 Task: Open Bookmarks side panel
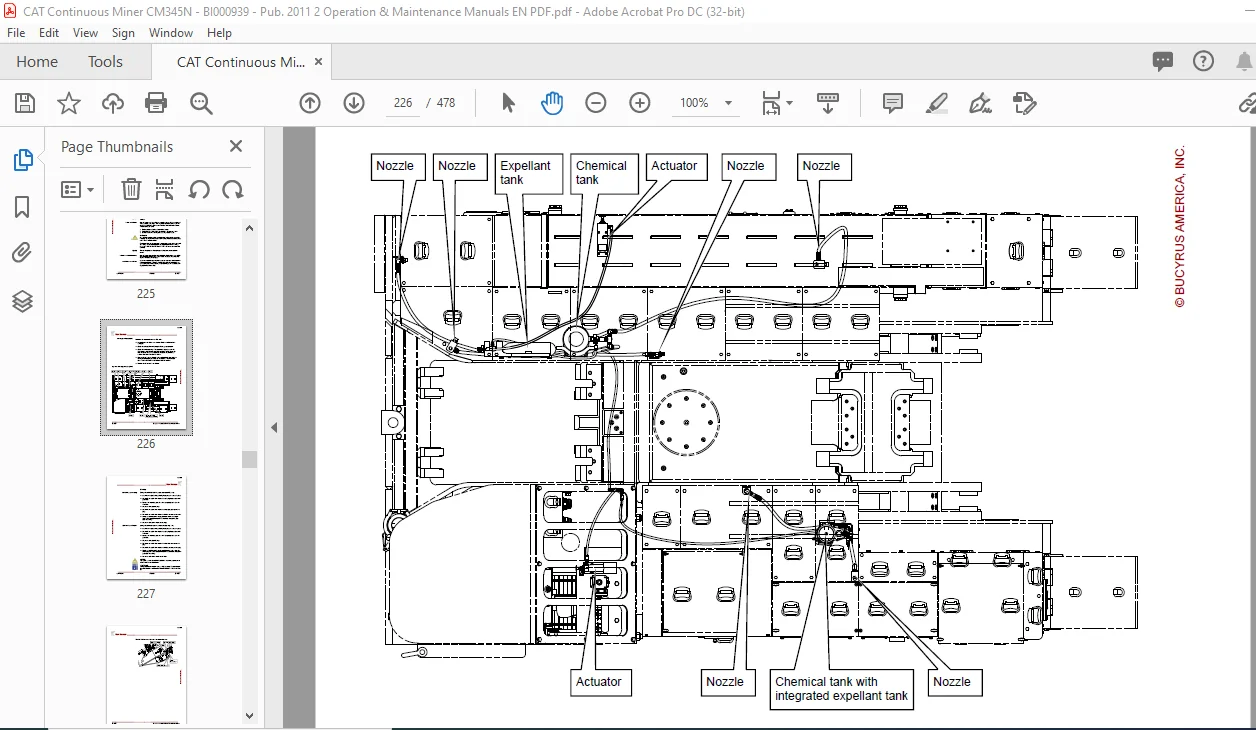(22, 207)
